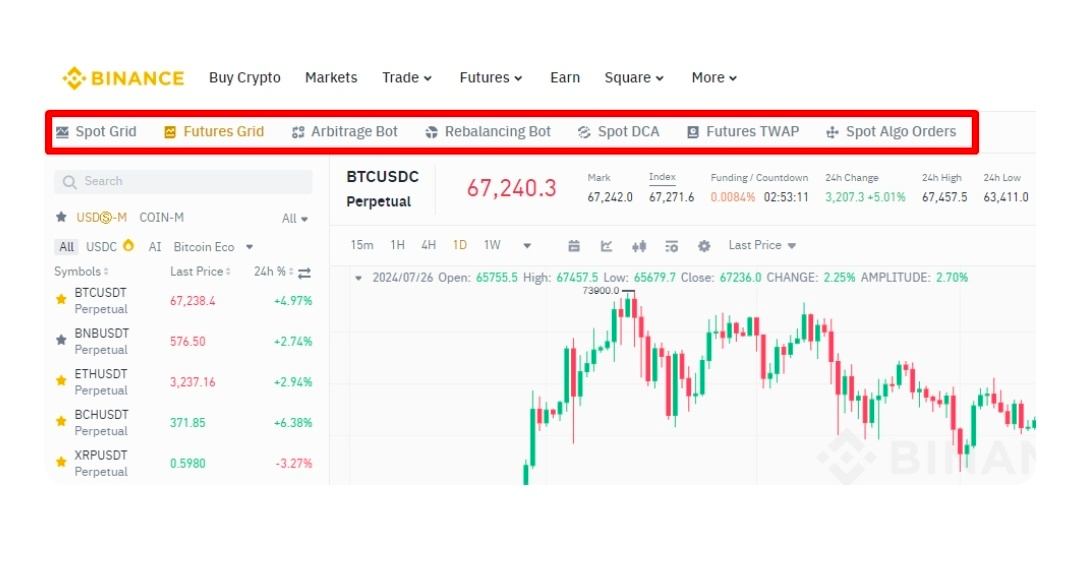Toggle favorite star for BCHUSDT
Viewport: 1080px width, 587px height.
click(61, 422)
